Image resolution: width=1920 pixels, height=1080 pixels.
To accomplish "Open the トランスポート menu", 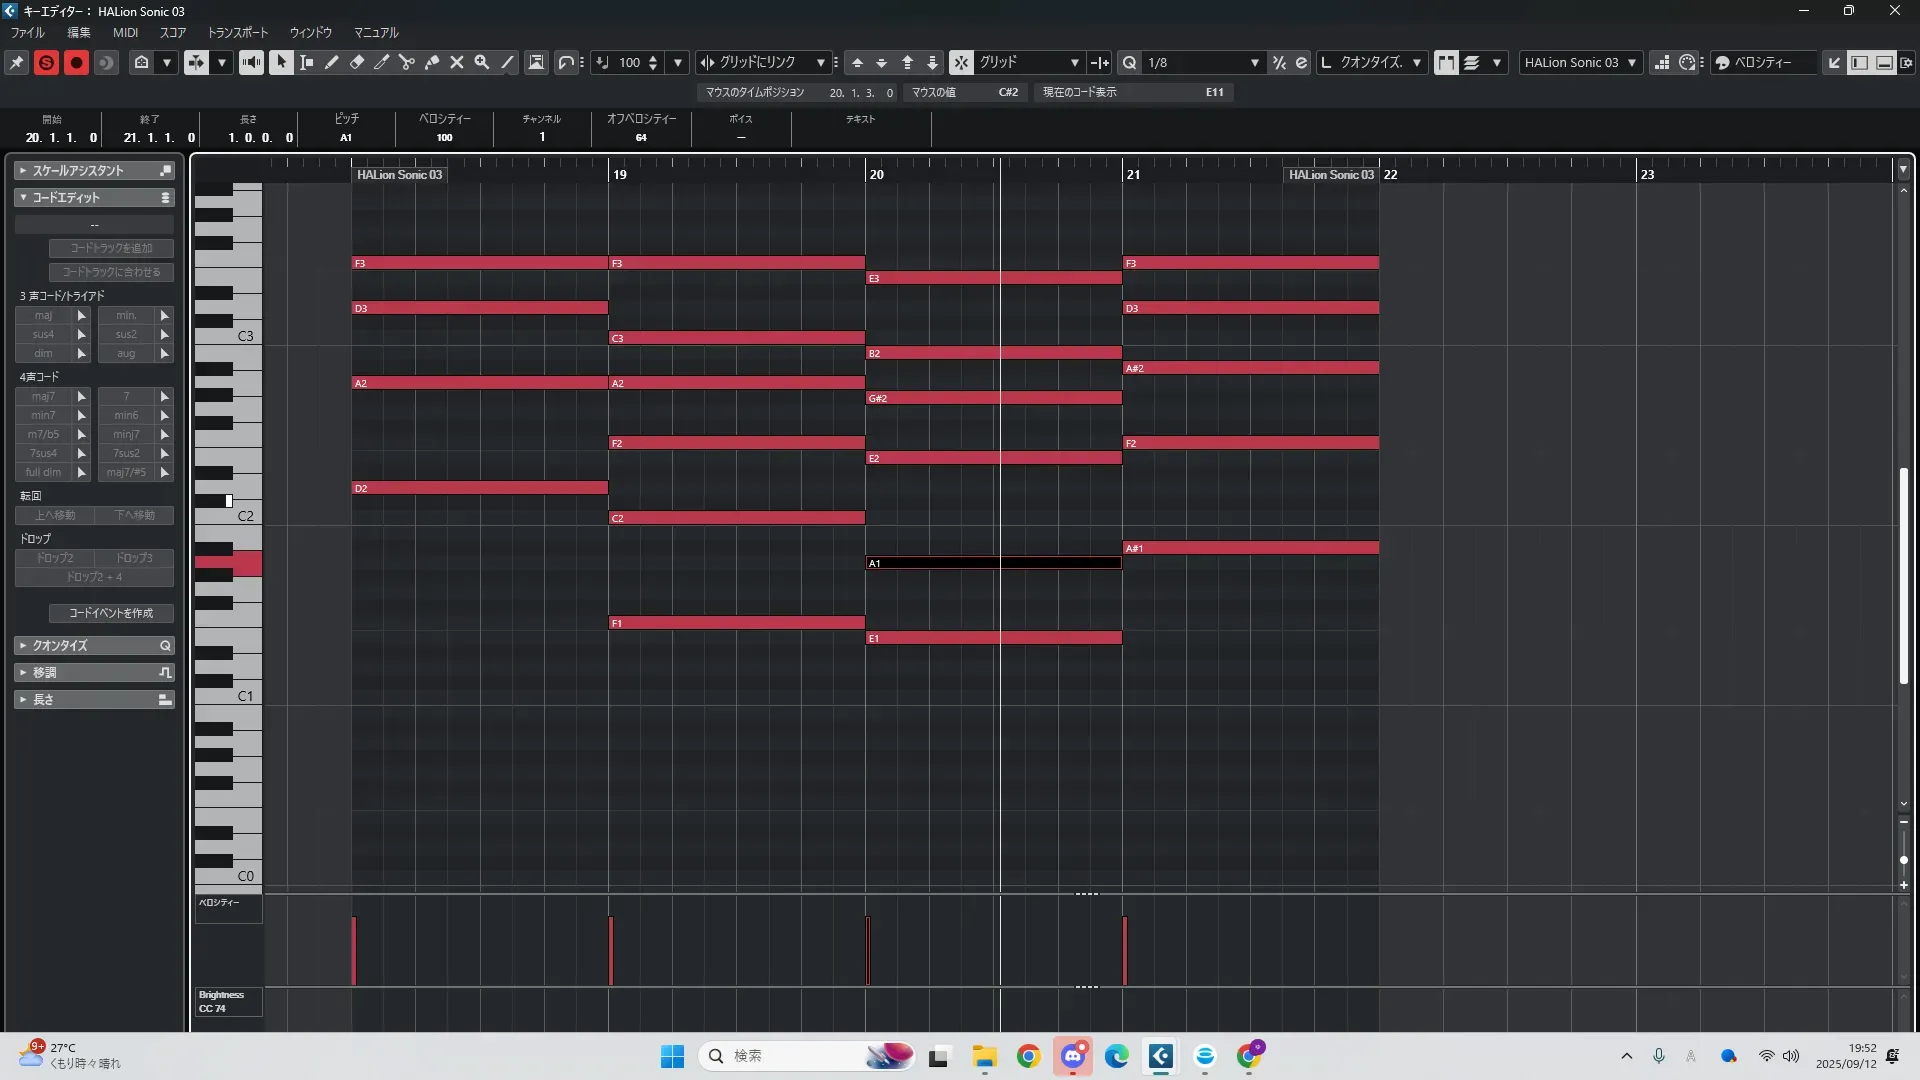I will point(237,32).
